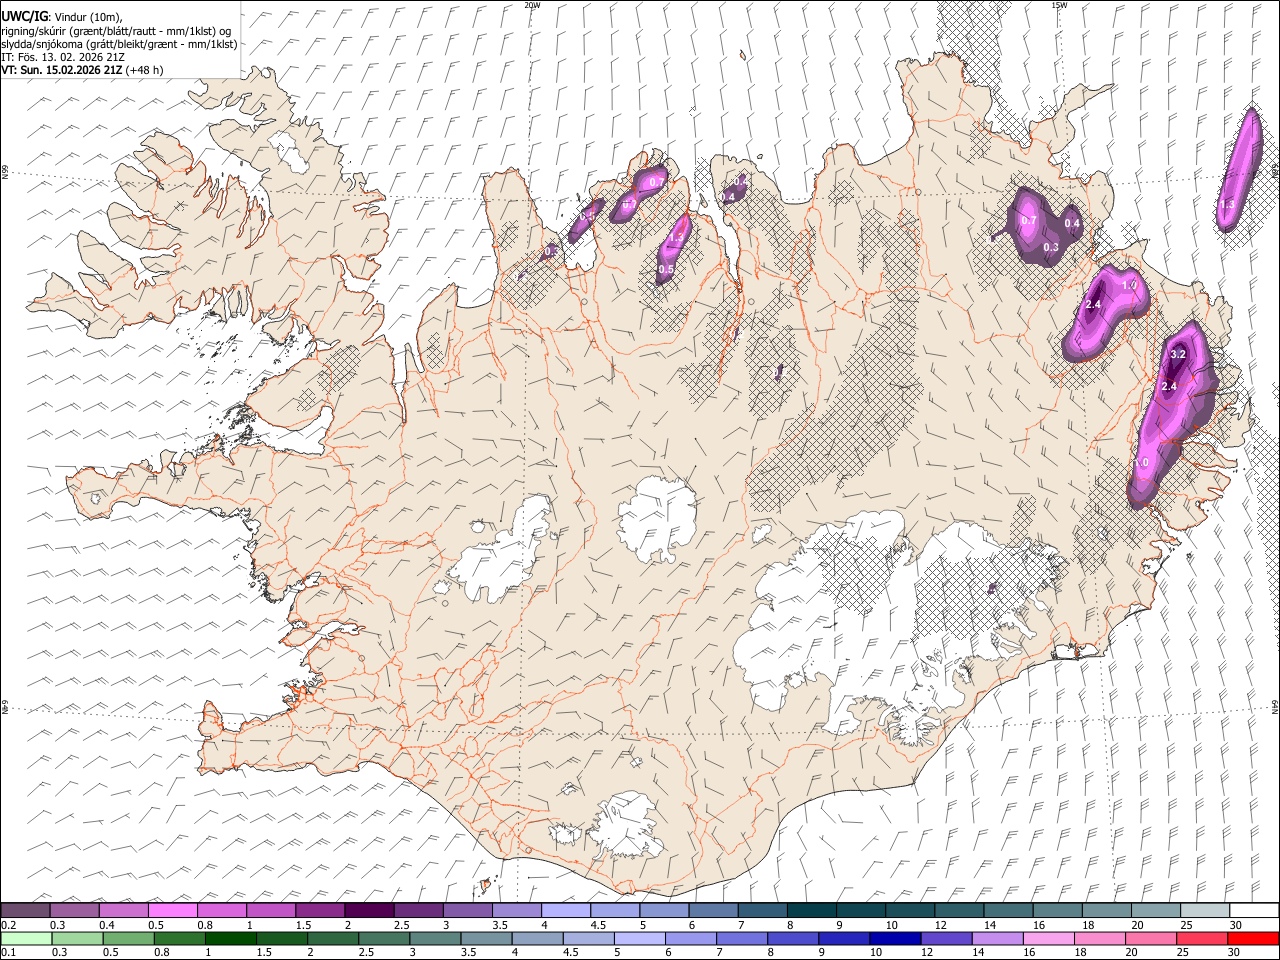Pick the lower legend swatch between 7 and 8
This screenshot has height=960, width=1280.
[x=742, y=938]
